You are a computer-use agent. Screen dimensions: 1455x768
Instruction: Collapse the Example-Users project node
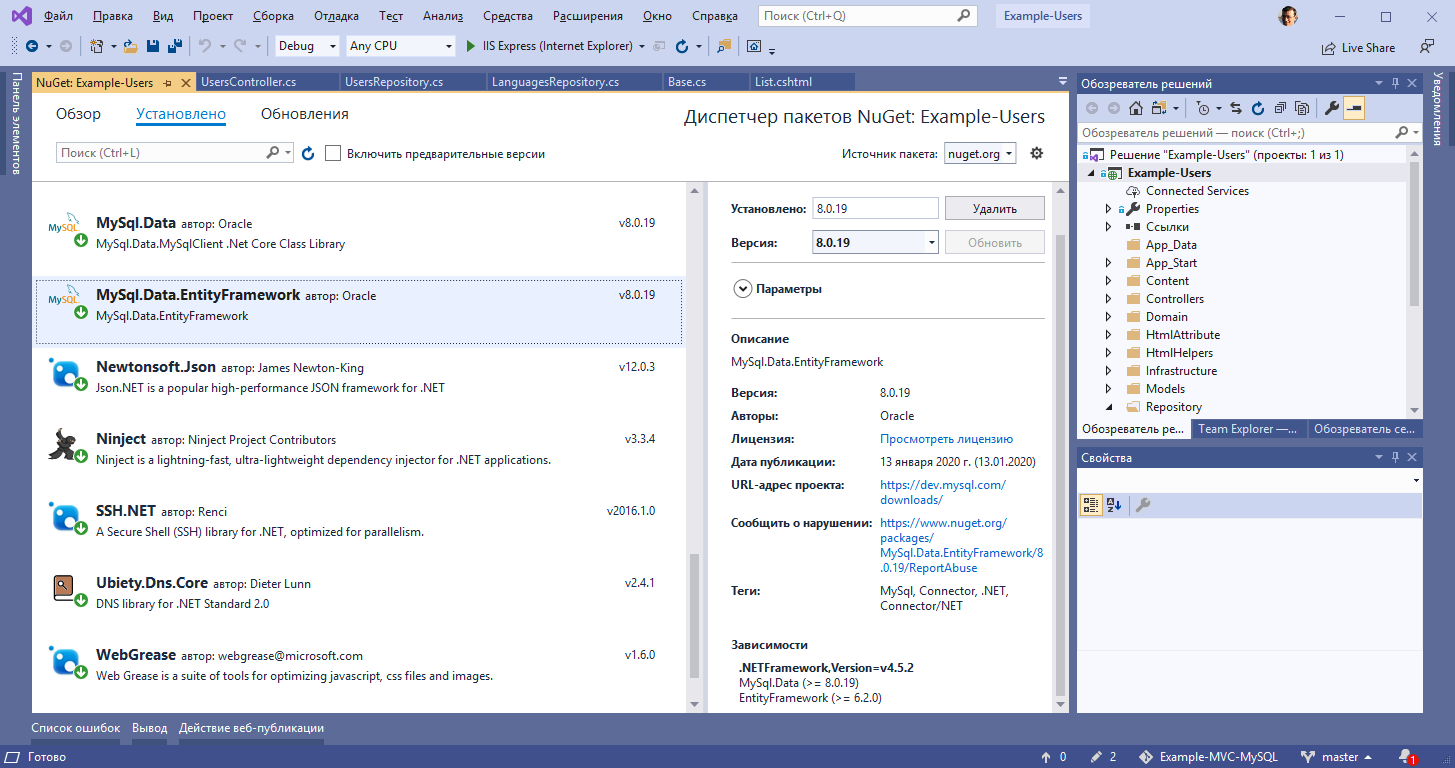point(1092,173)
